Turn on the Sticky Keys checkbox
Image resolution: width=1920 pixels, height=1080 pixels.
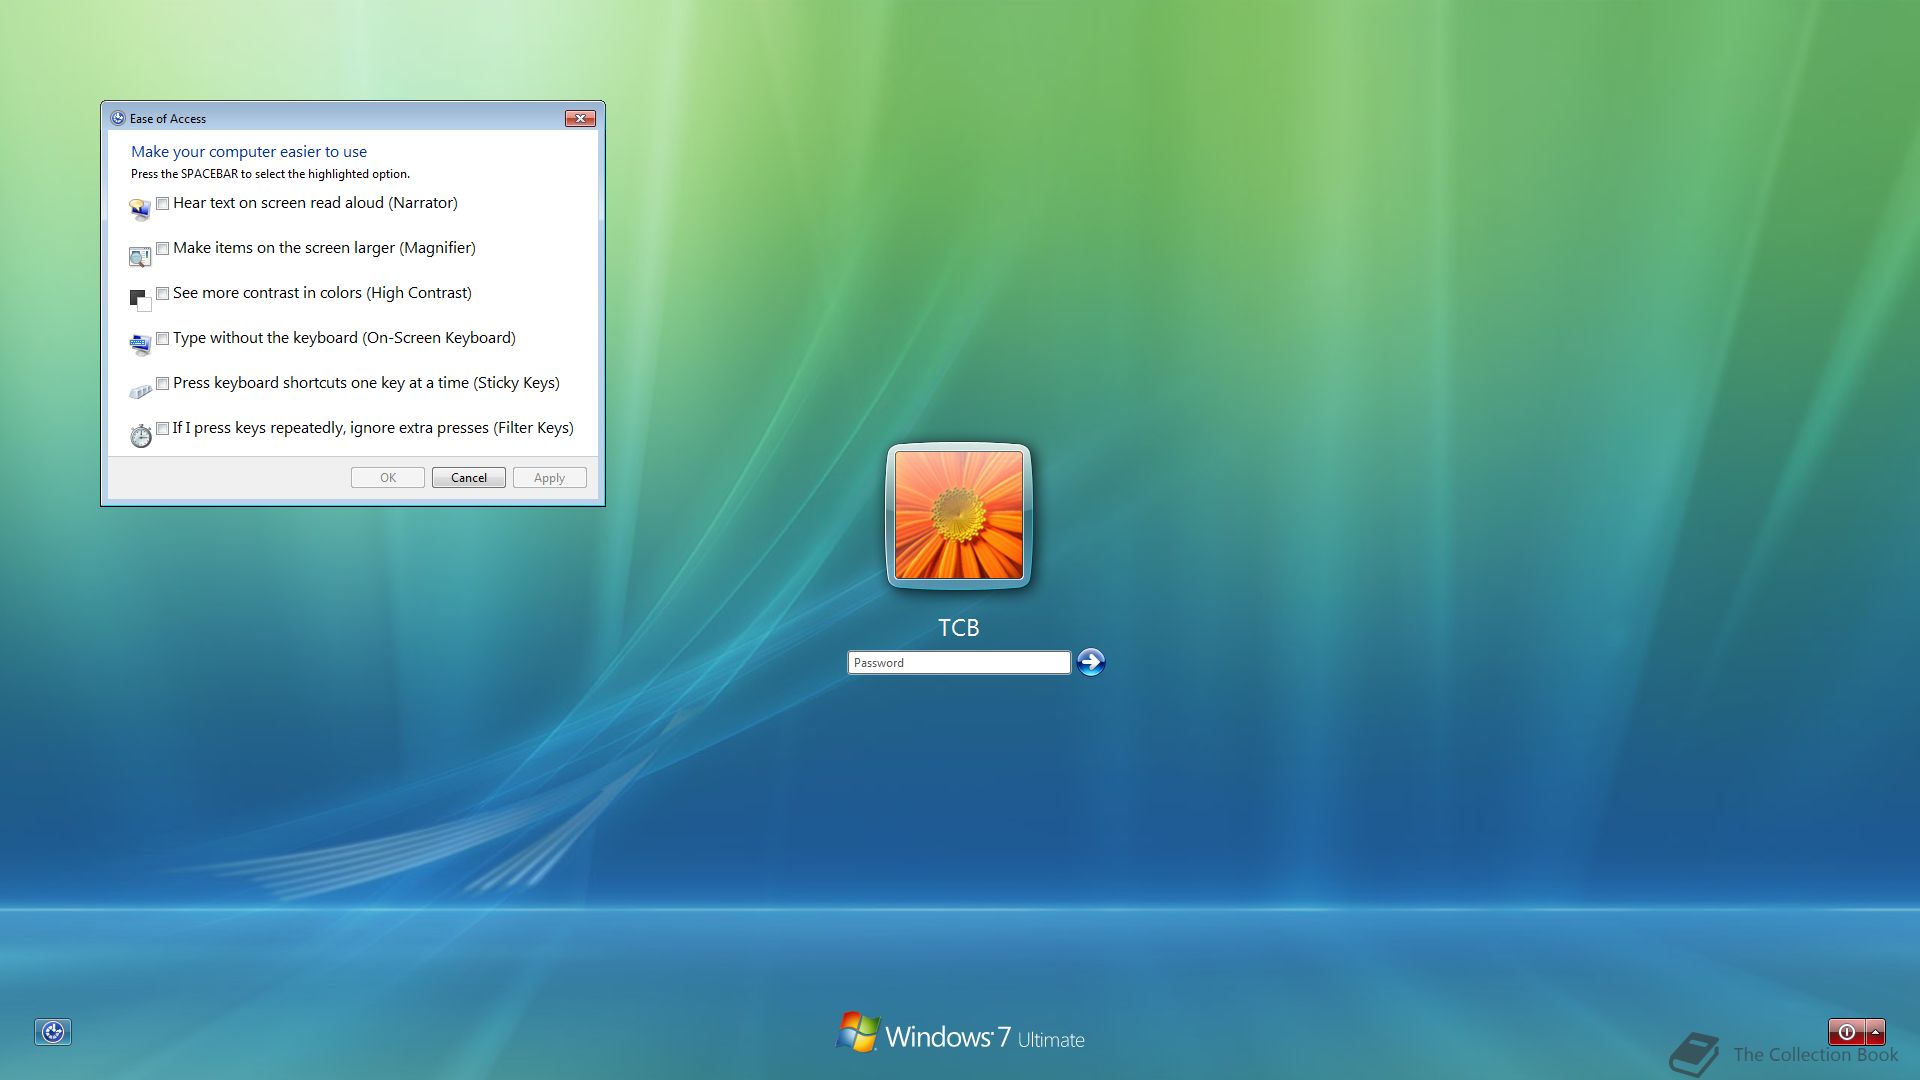(x=162, y=383)
